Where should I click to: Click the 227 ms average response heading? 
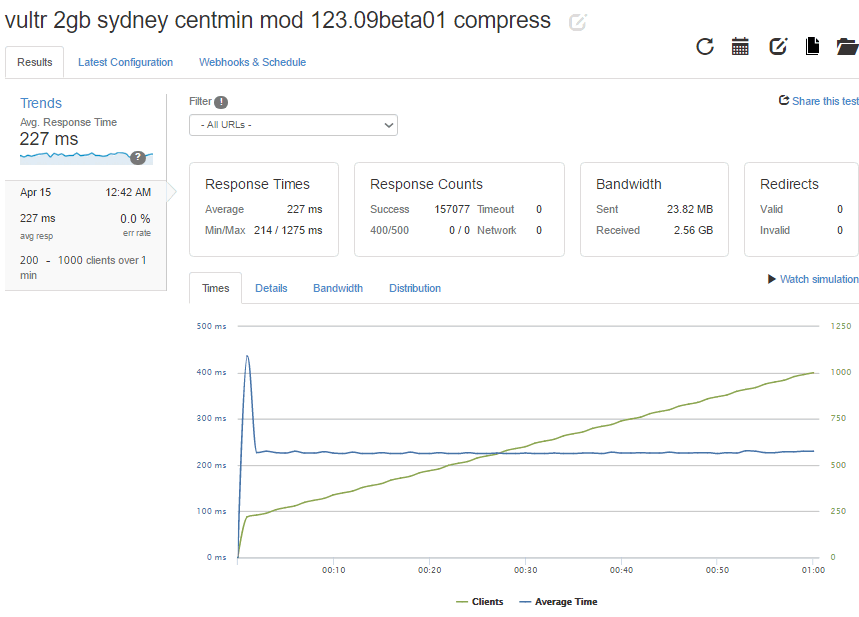click(49, 139)
